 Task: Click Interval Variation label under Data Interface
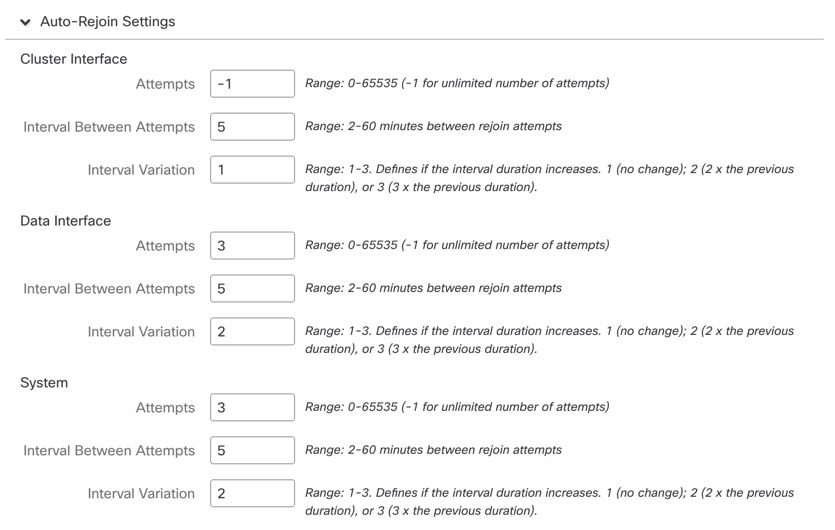point(141,332)
